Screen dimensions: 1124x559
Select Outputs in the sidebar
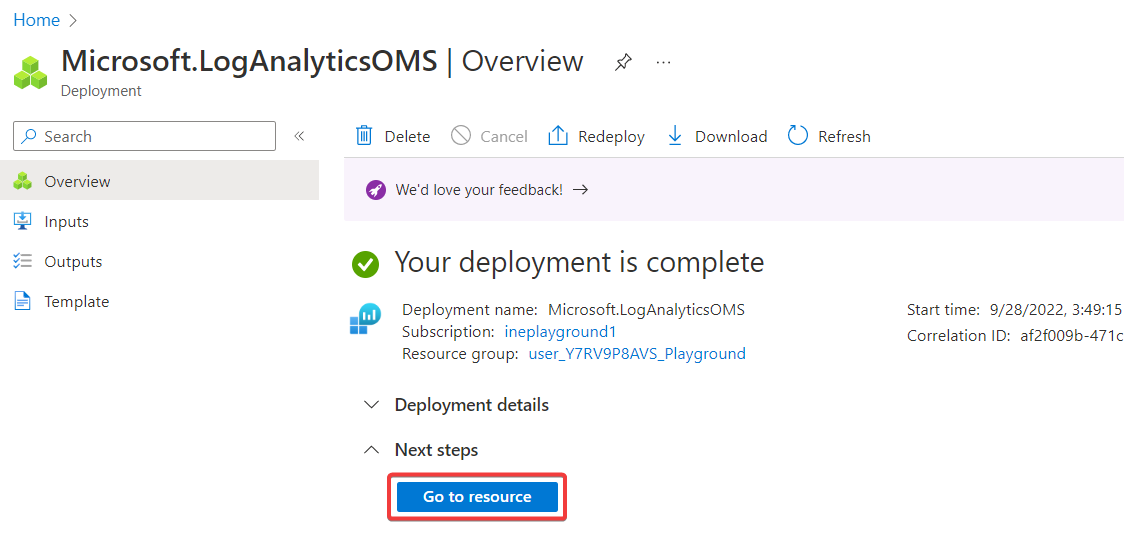pyautogui.click(x=73, y=262)
